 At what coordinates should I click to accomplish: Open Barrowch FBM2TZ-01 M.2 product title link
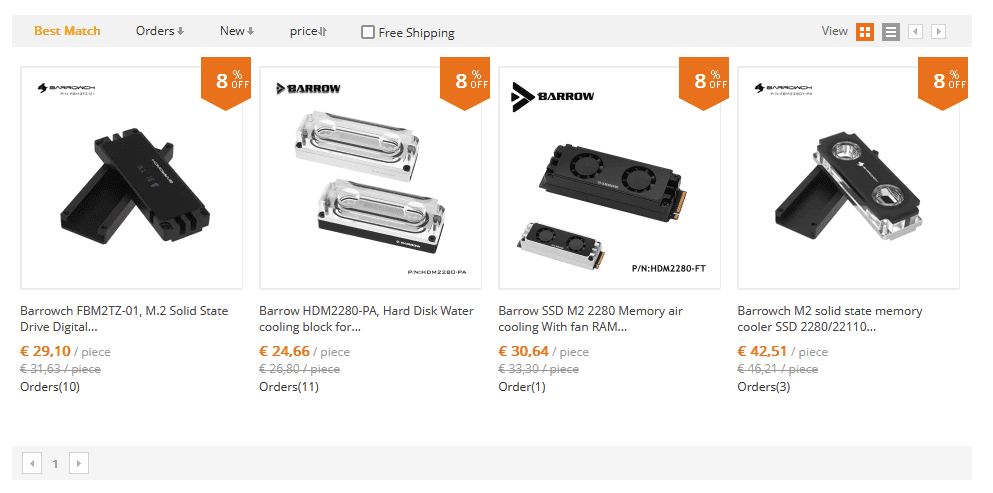pyautogui.click(x=124, y=319)
